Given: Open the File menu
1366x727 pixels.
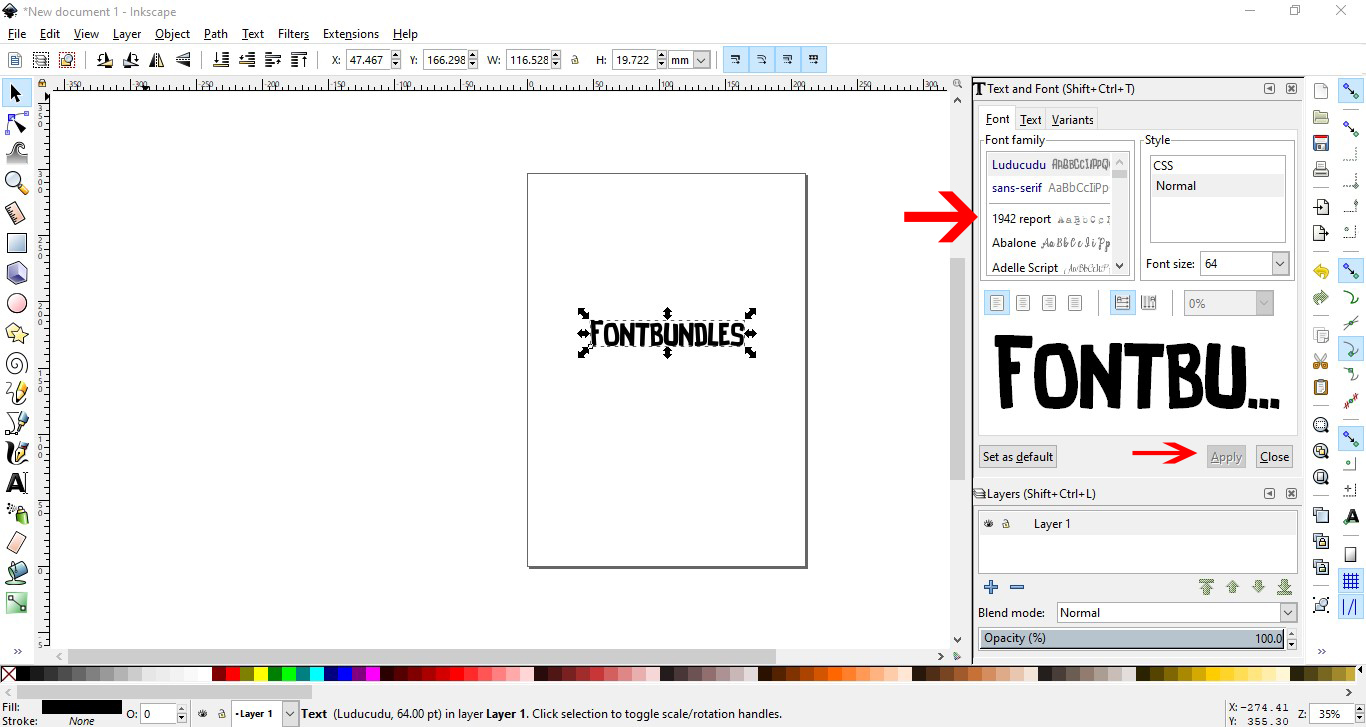Looking at the screenshot, I should pos(17,34).
